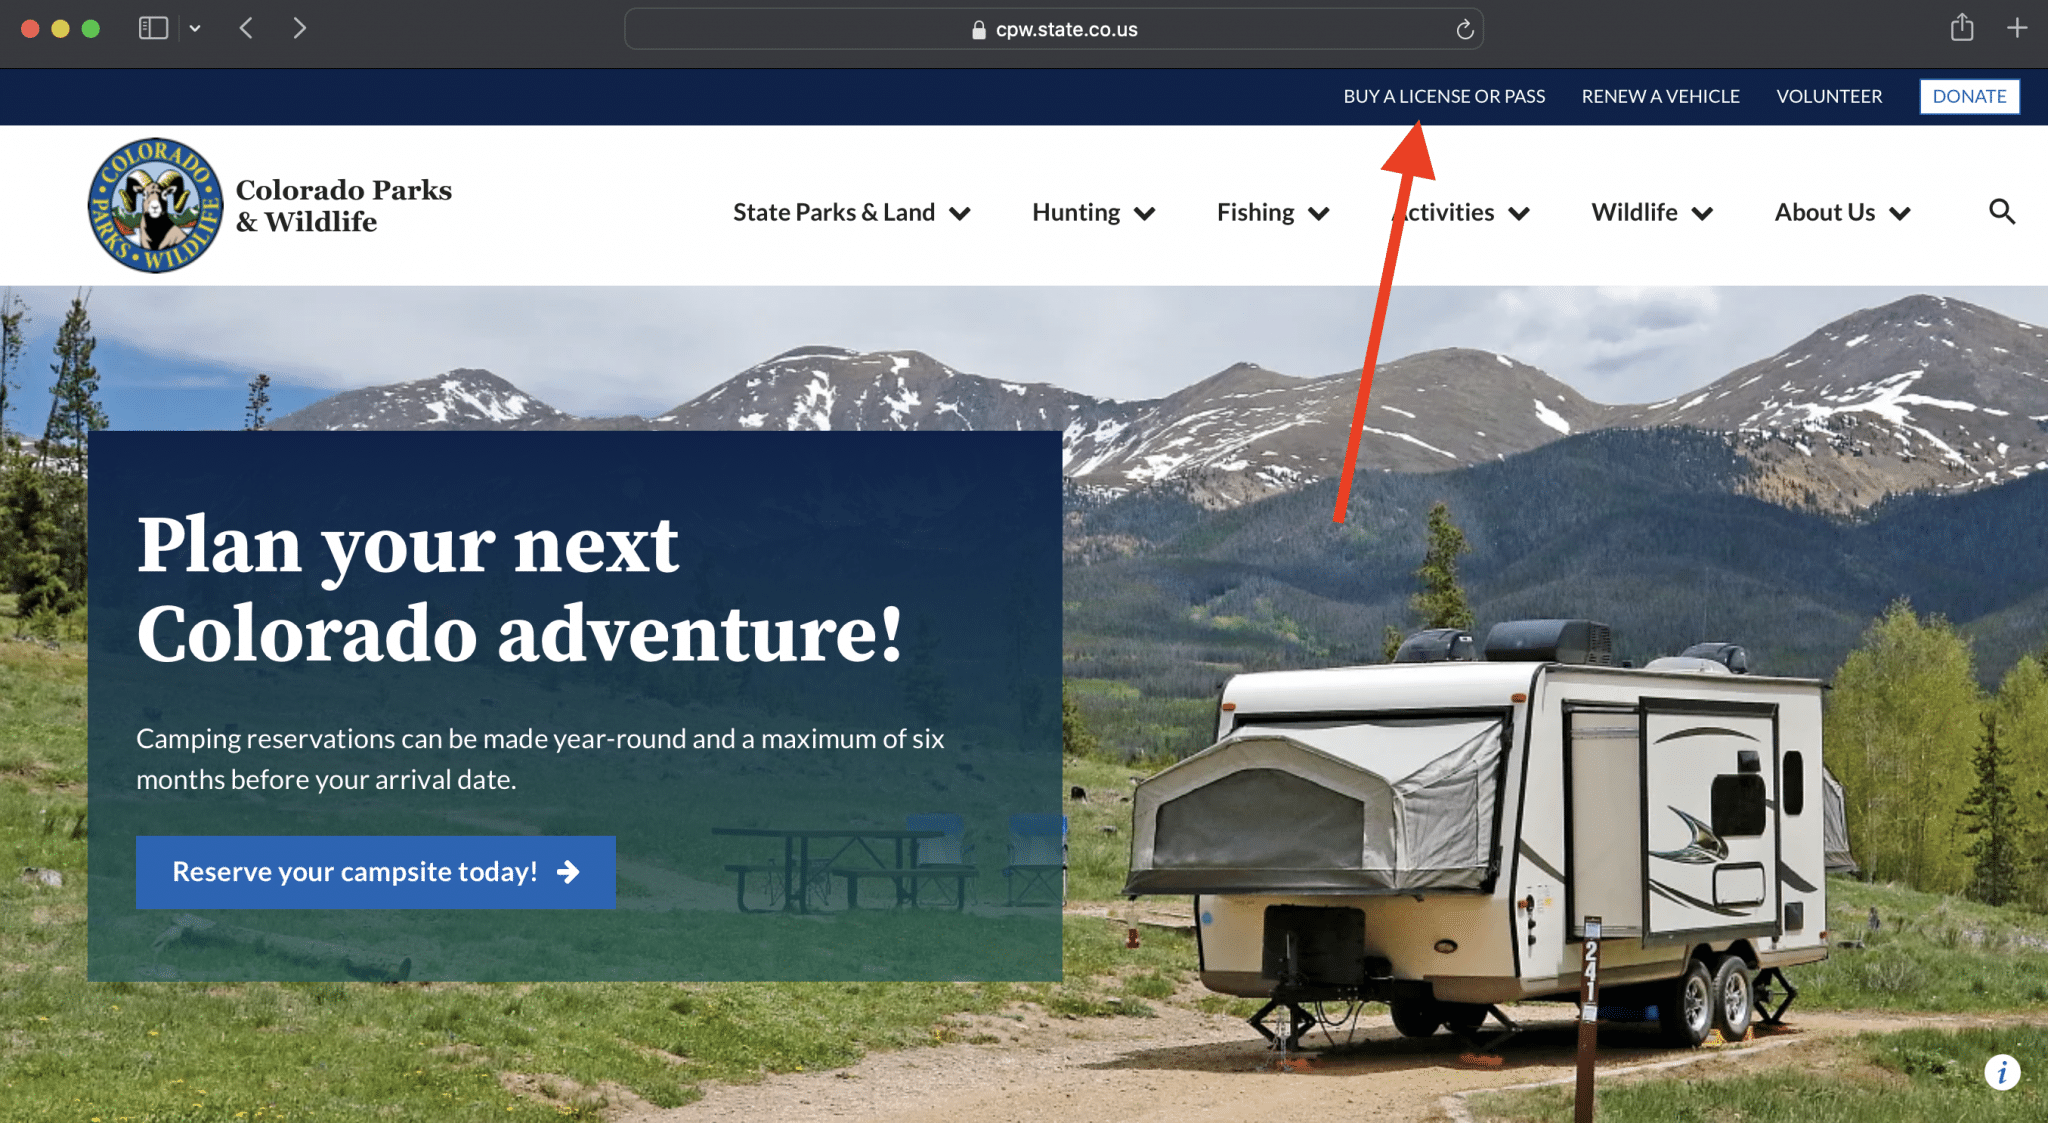Expand the State Parks & Land menu

click(852, 212)
